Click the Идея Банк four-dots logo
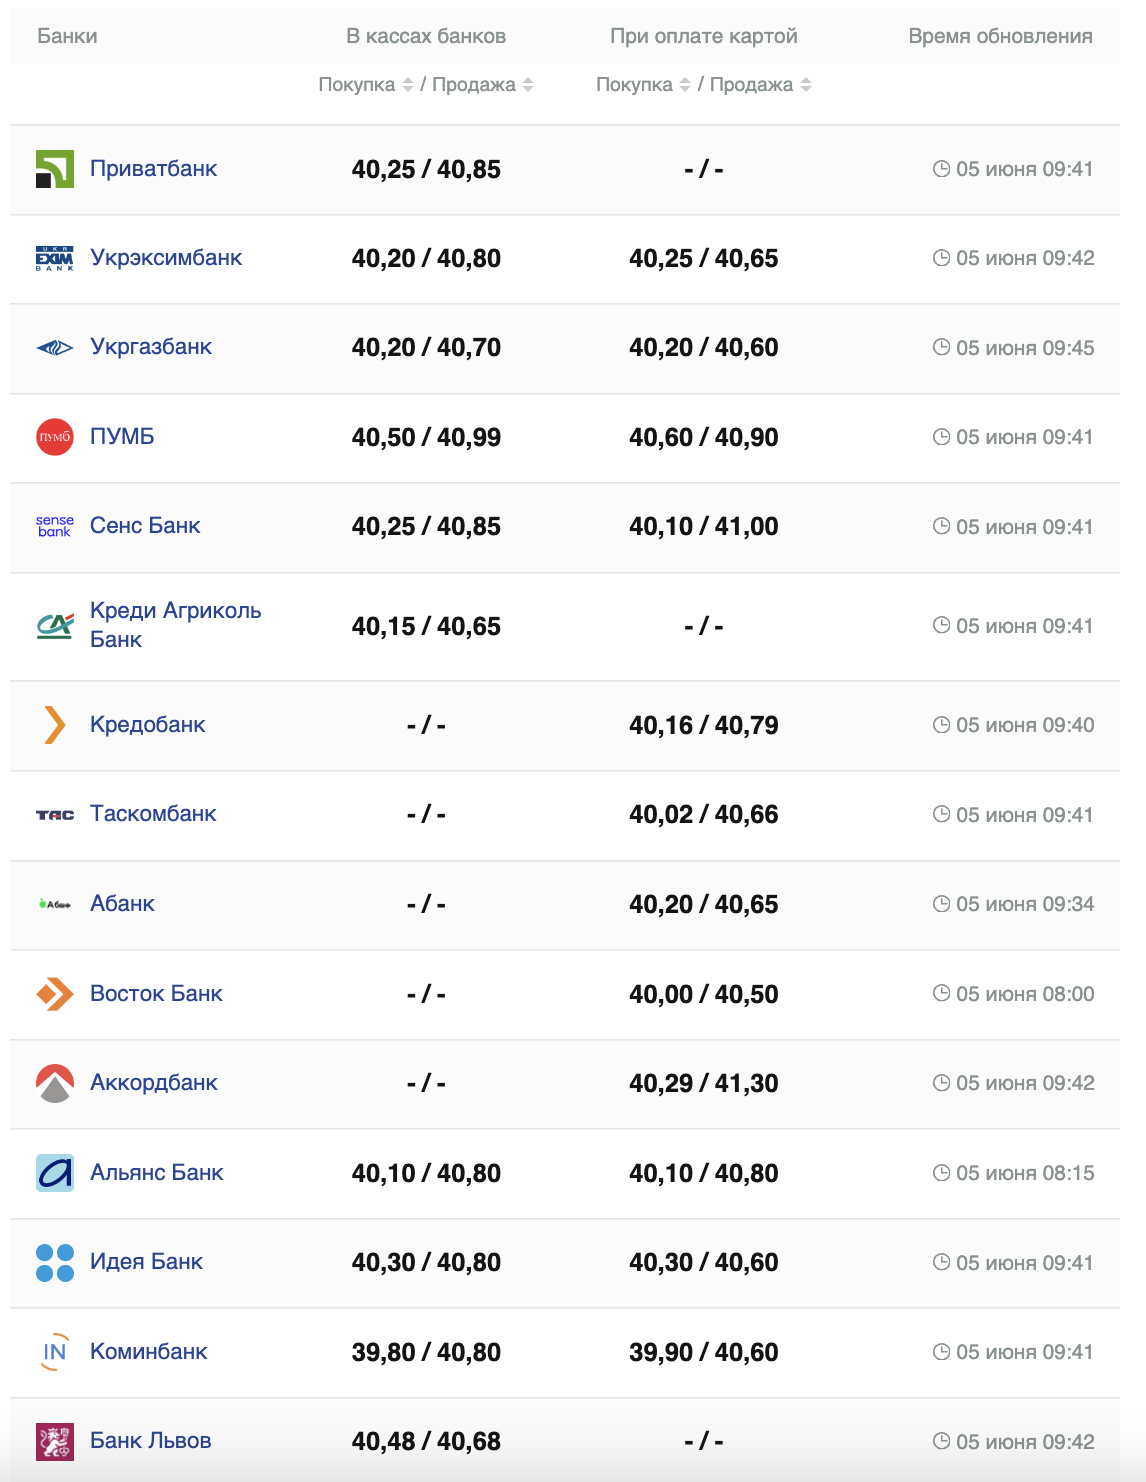 click(x=55, y=1263)
